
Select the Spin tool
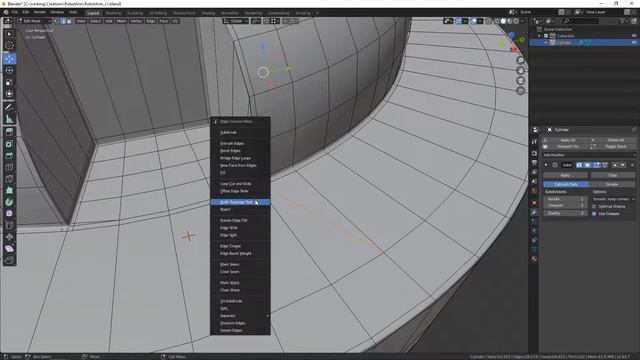point(9,202)
